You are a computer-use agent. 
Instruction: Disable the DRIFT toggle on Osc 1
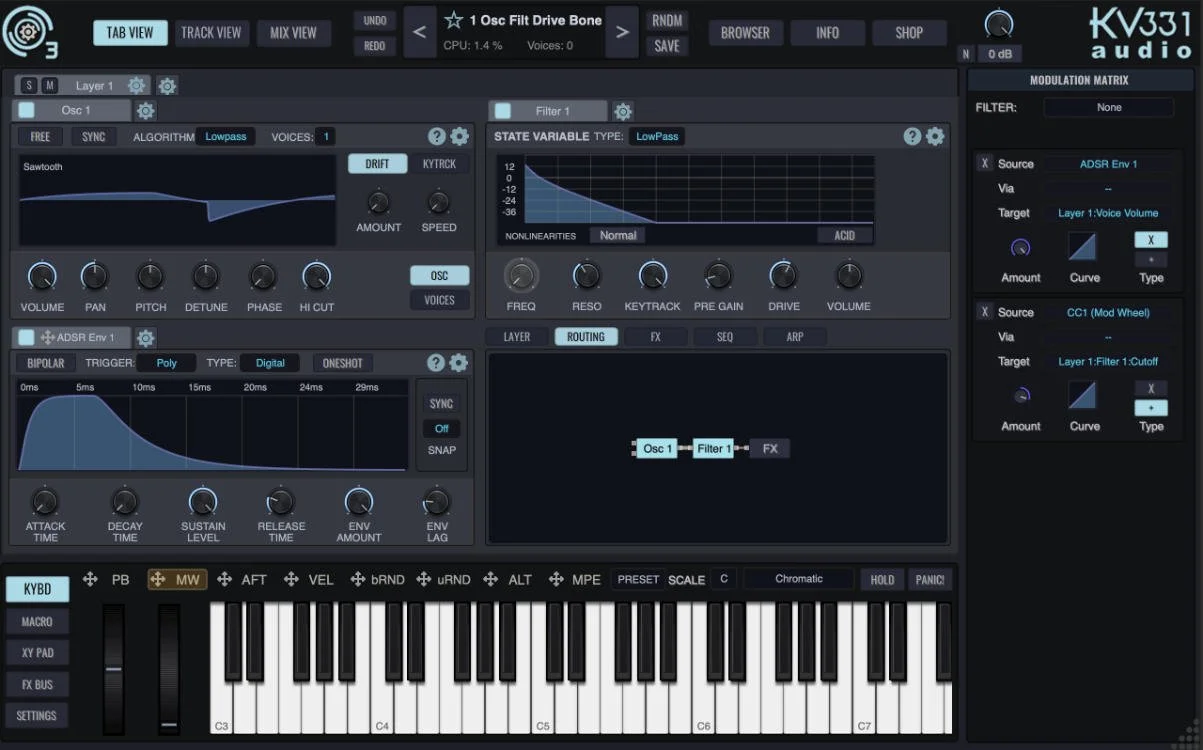click(378, 162)
